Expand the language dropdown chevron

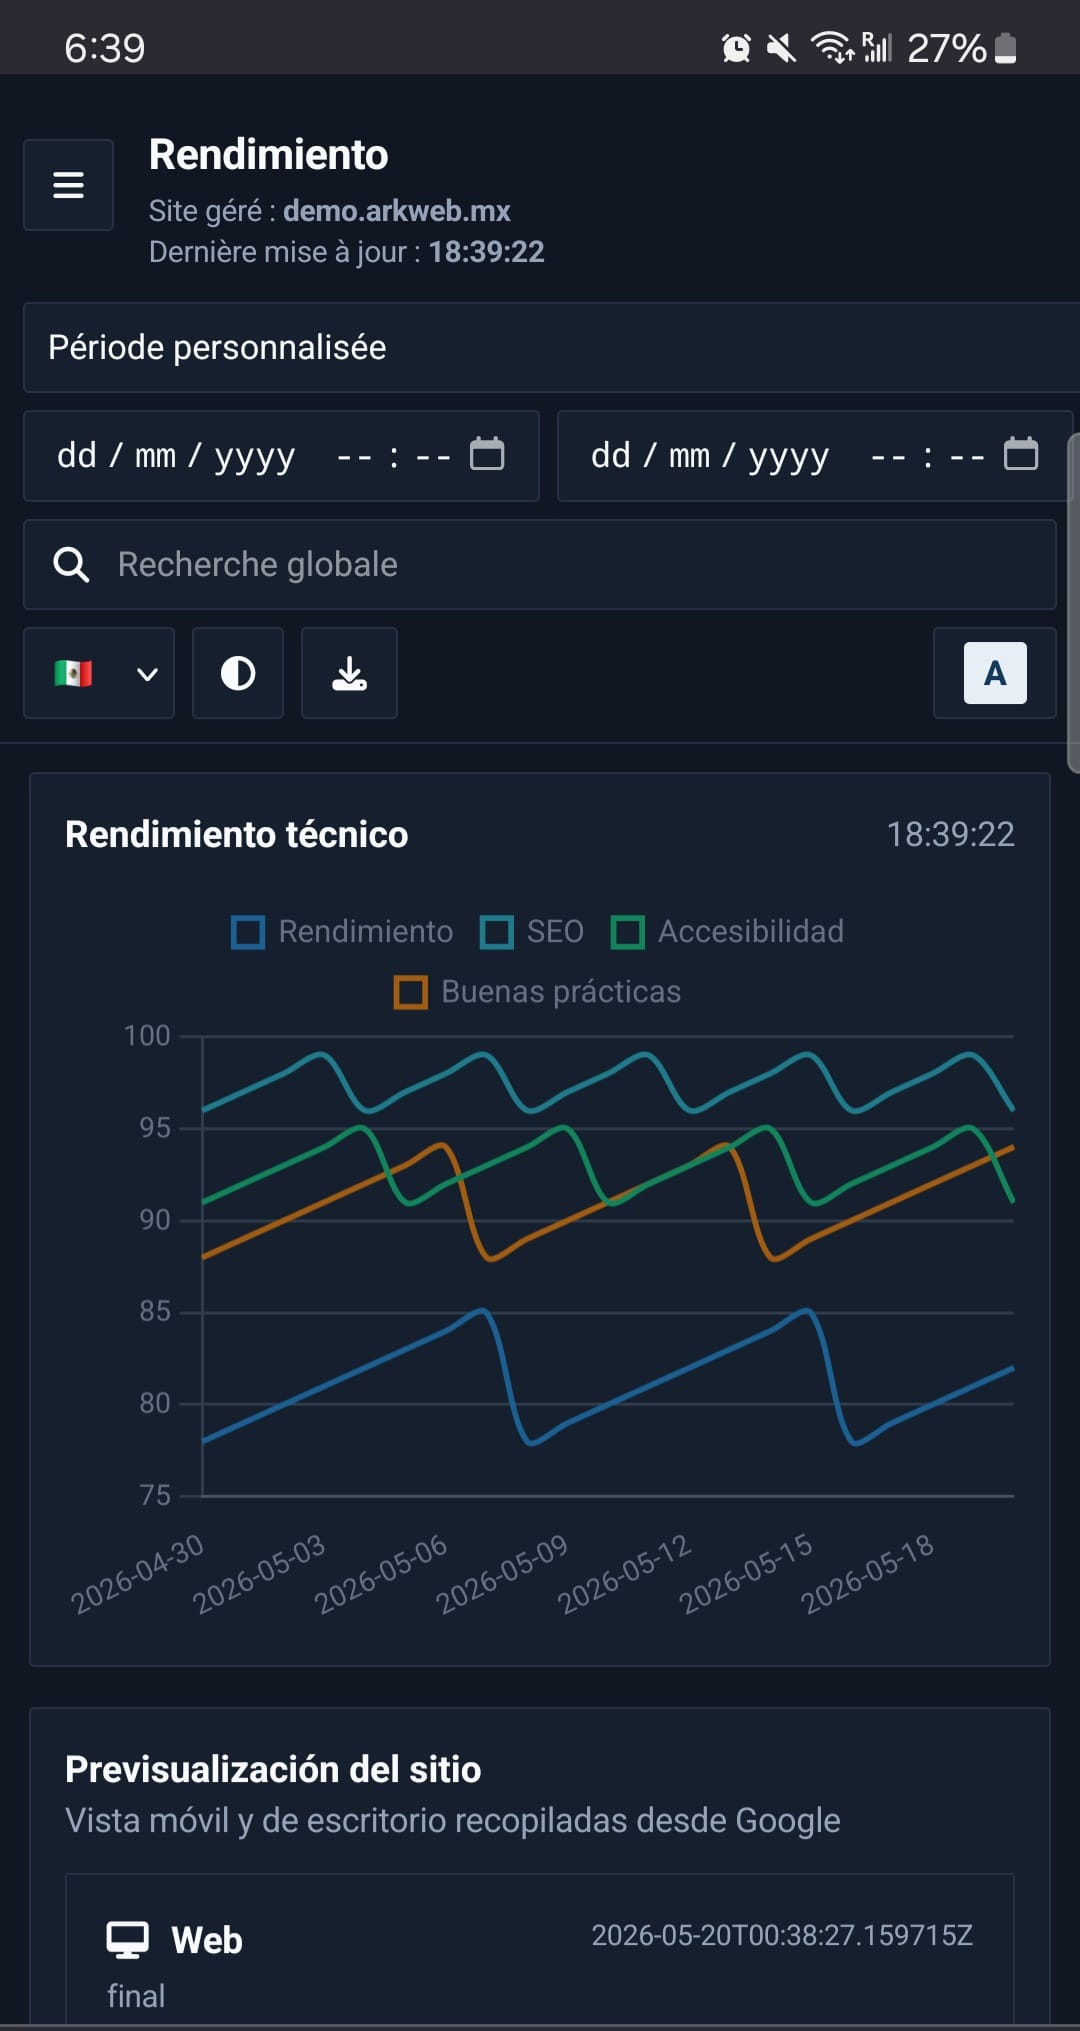147,674
